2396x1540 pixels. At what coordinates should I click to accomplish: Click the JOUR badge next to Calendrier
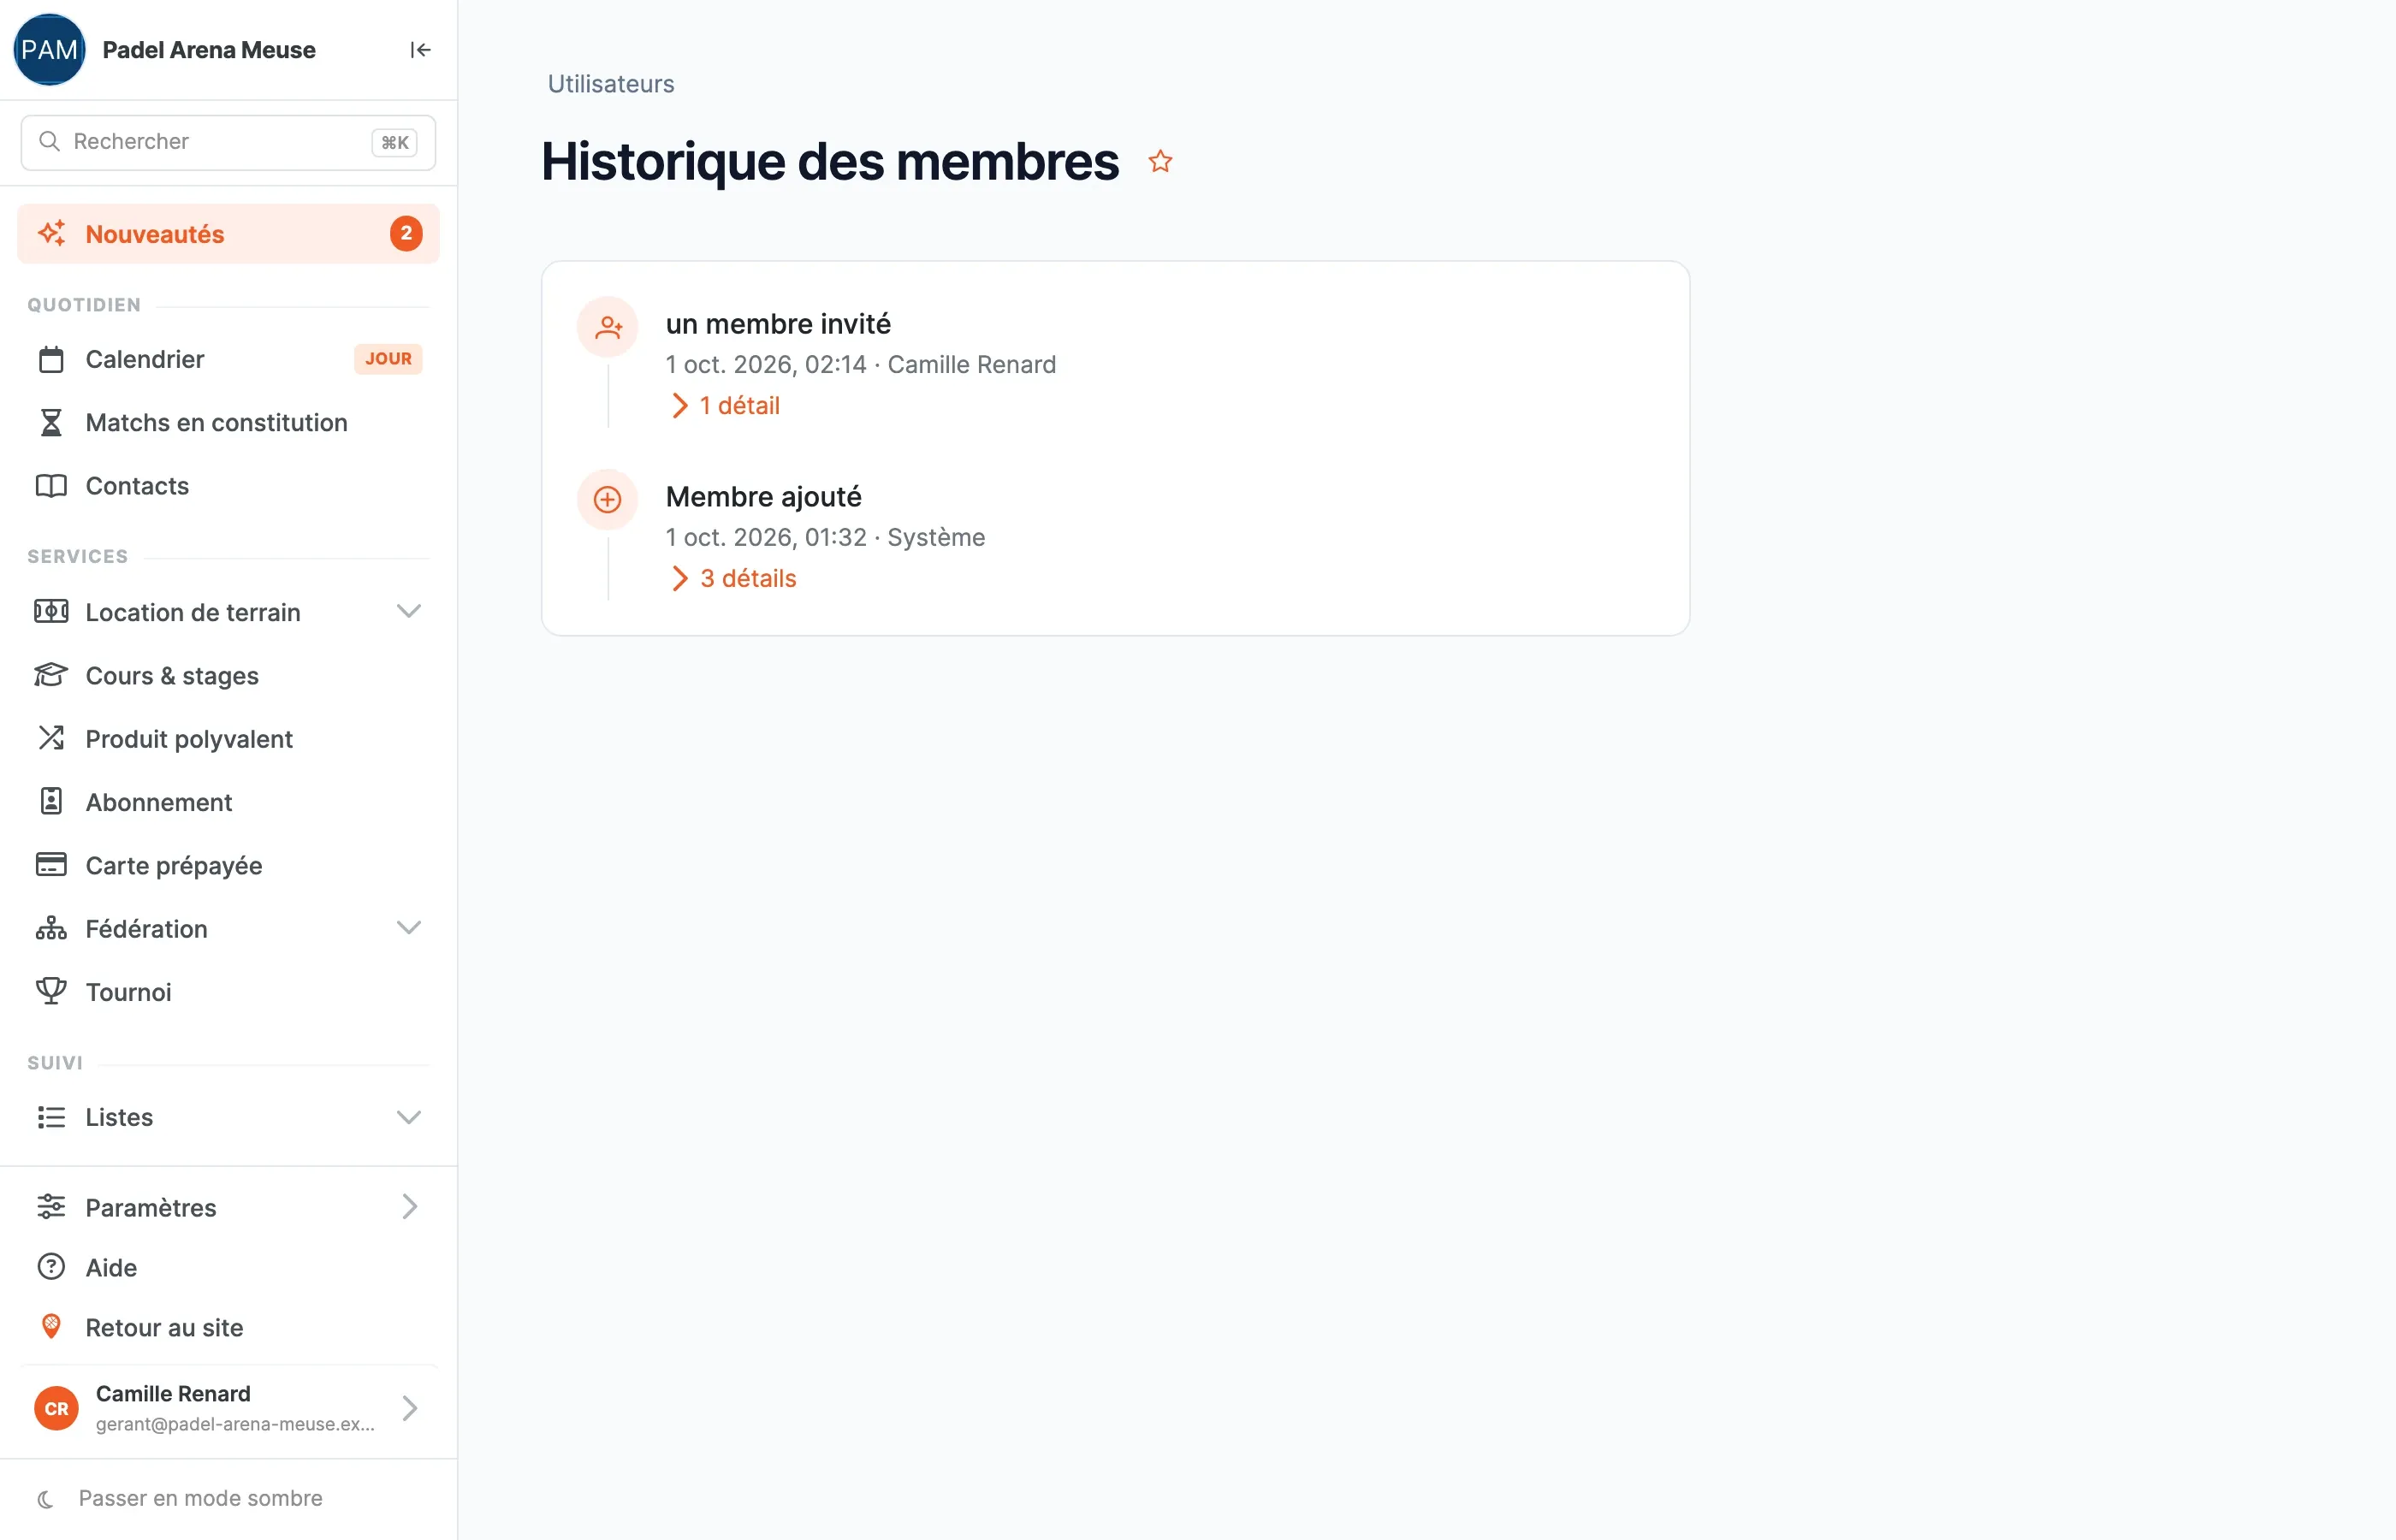click(x=388, y=359)
